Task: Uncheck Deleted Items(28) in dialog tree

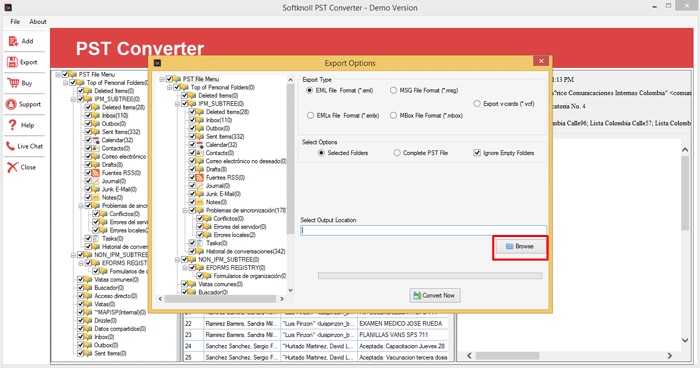Action: pos(192,112)
